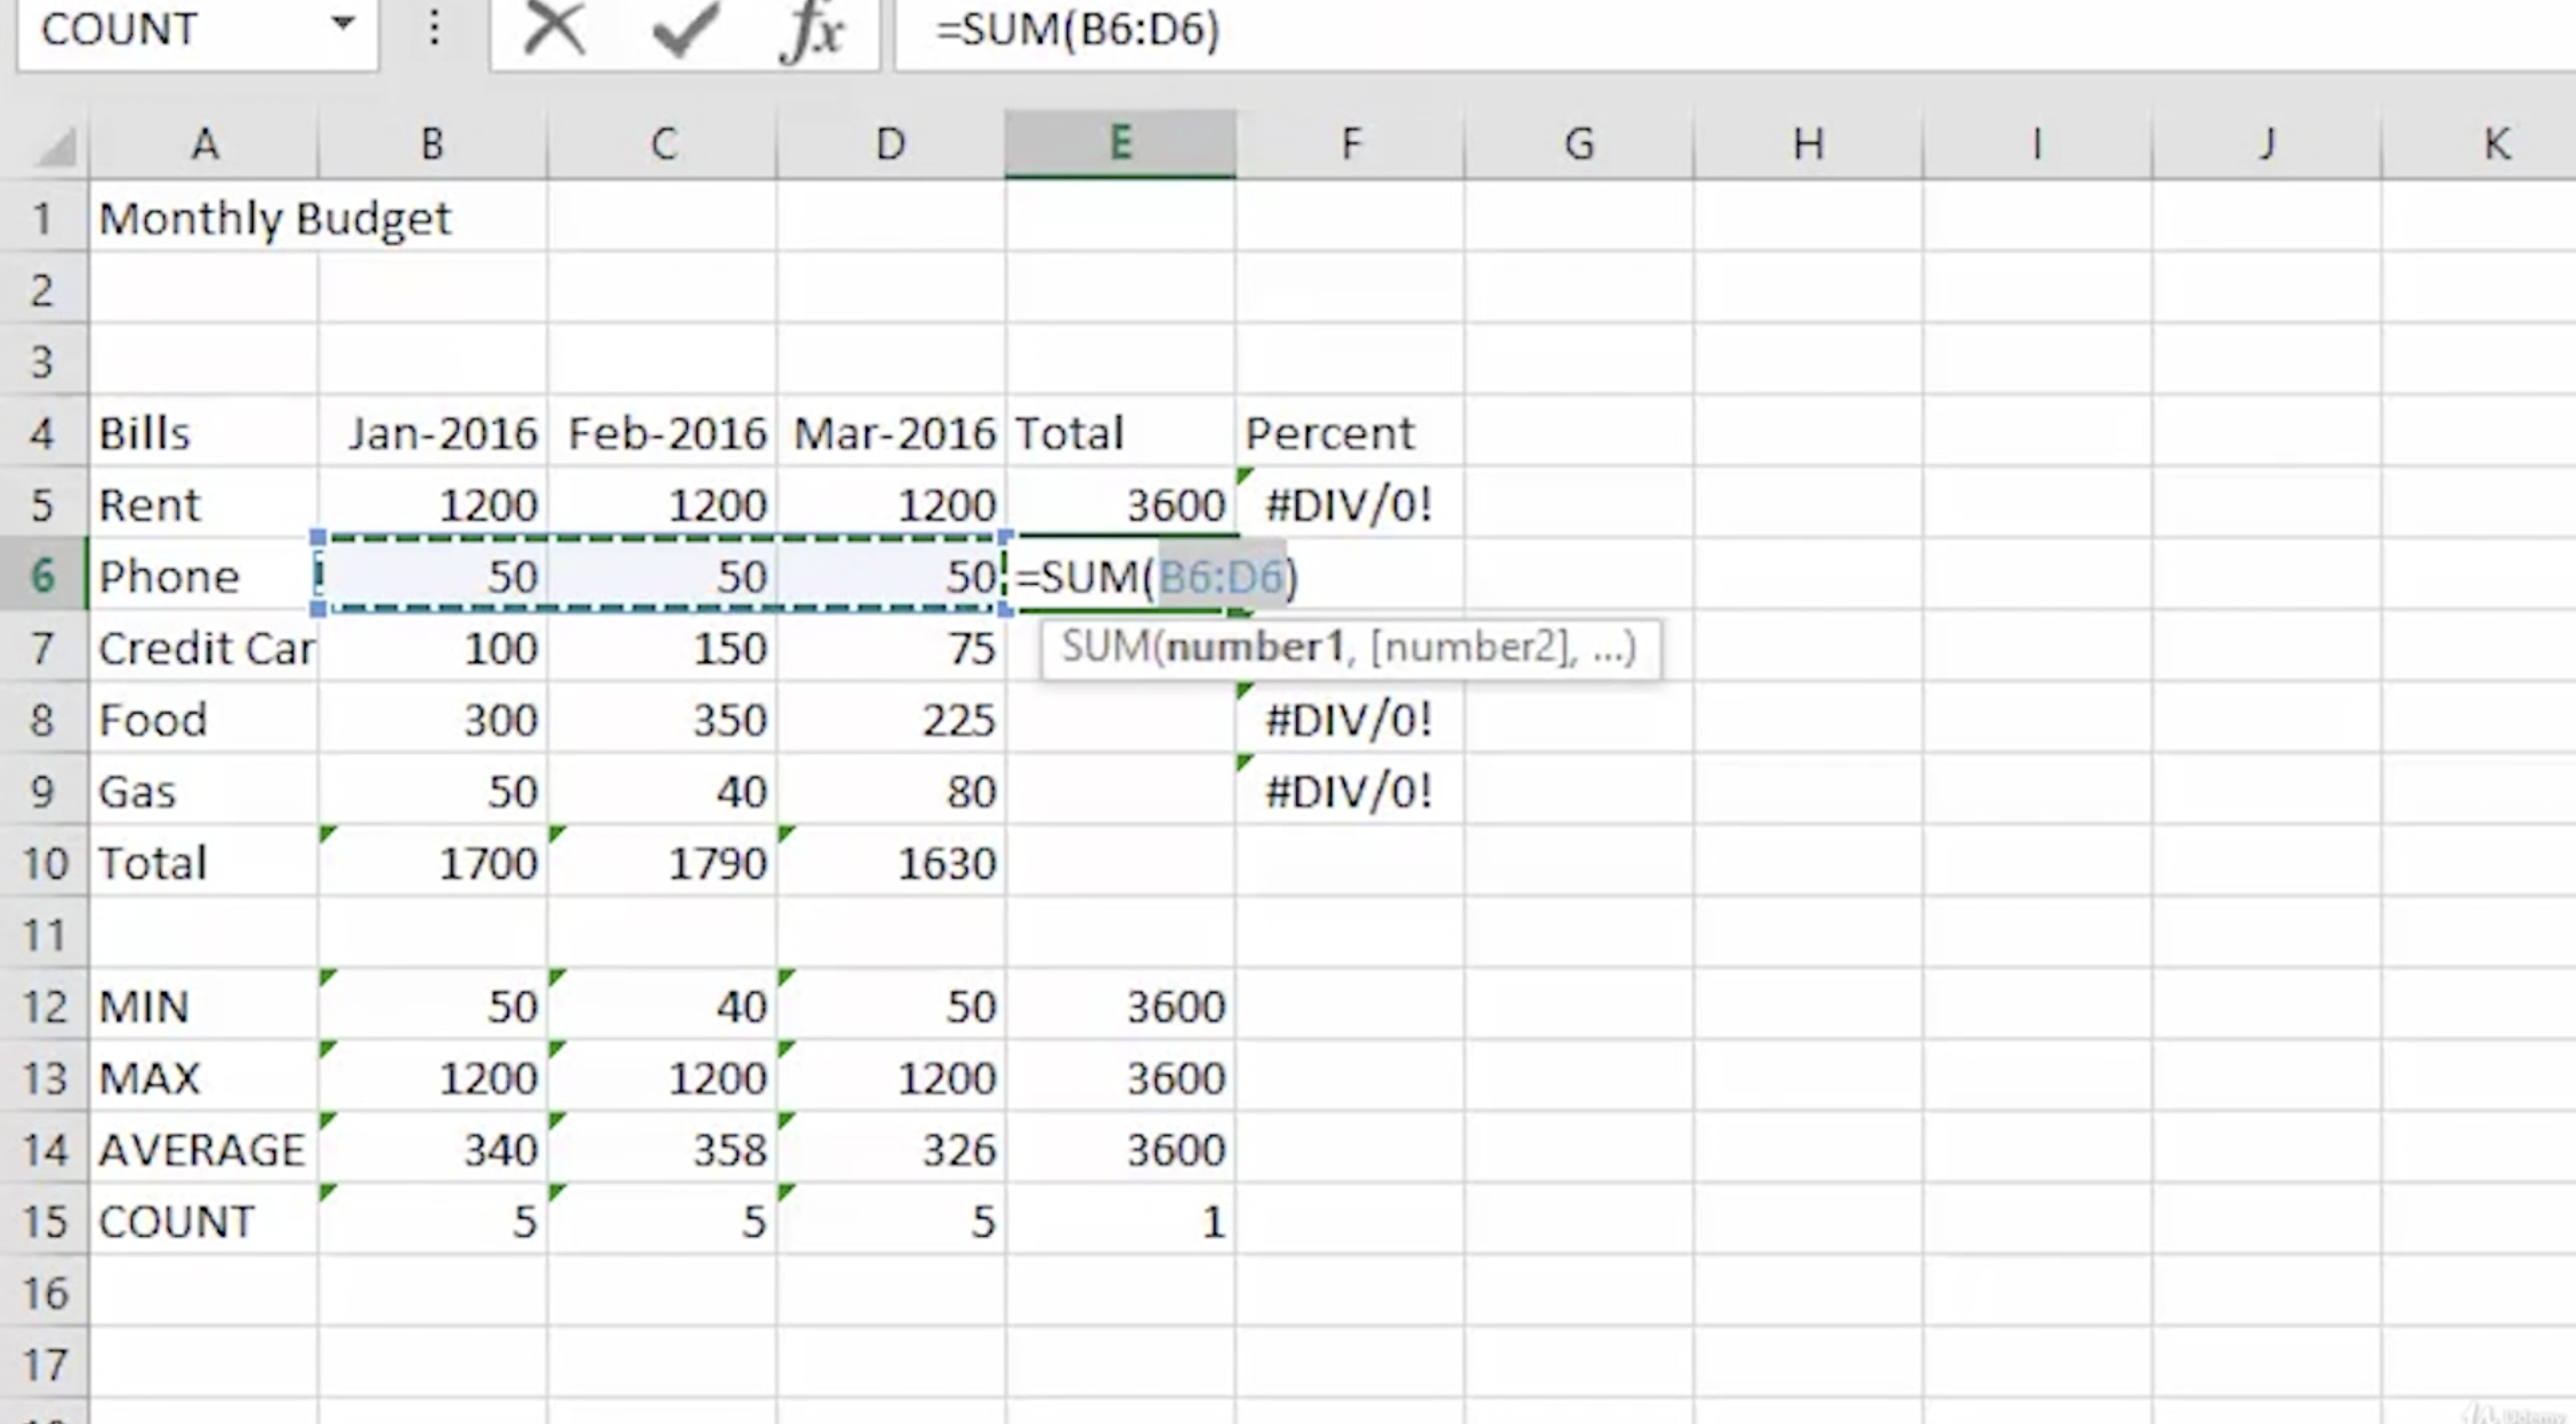Click the Total column header in E4

tap(1120, 432)
